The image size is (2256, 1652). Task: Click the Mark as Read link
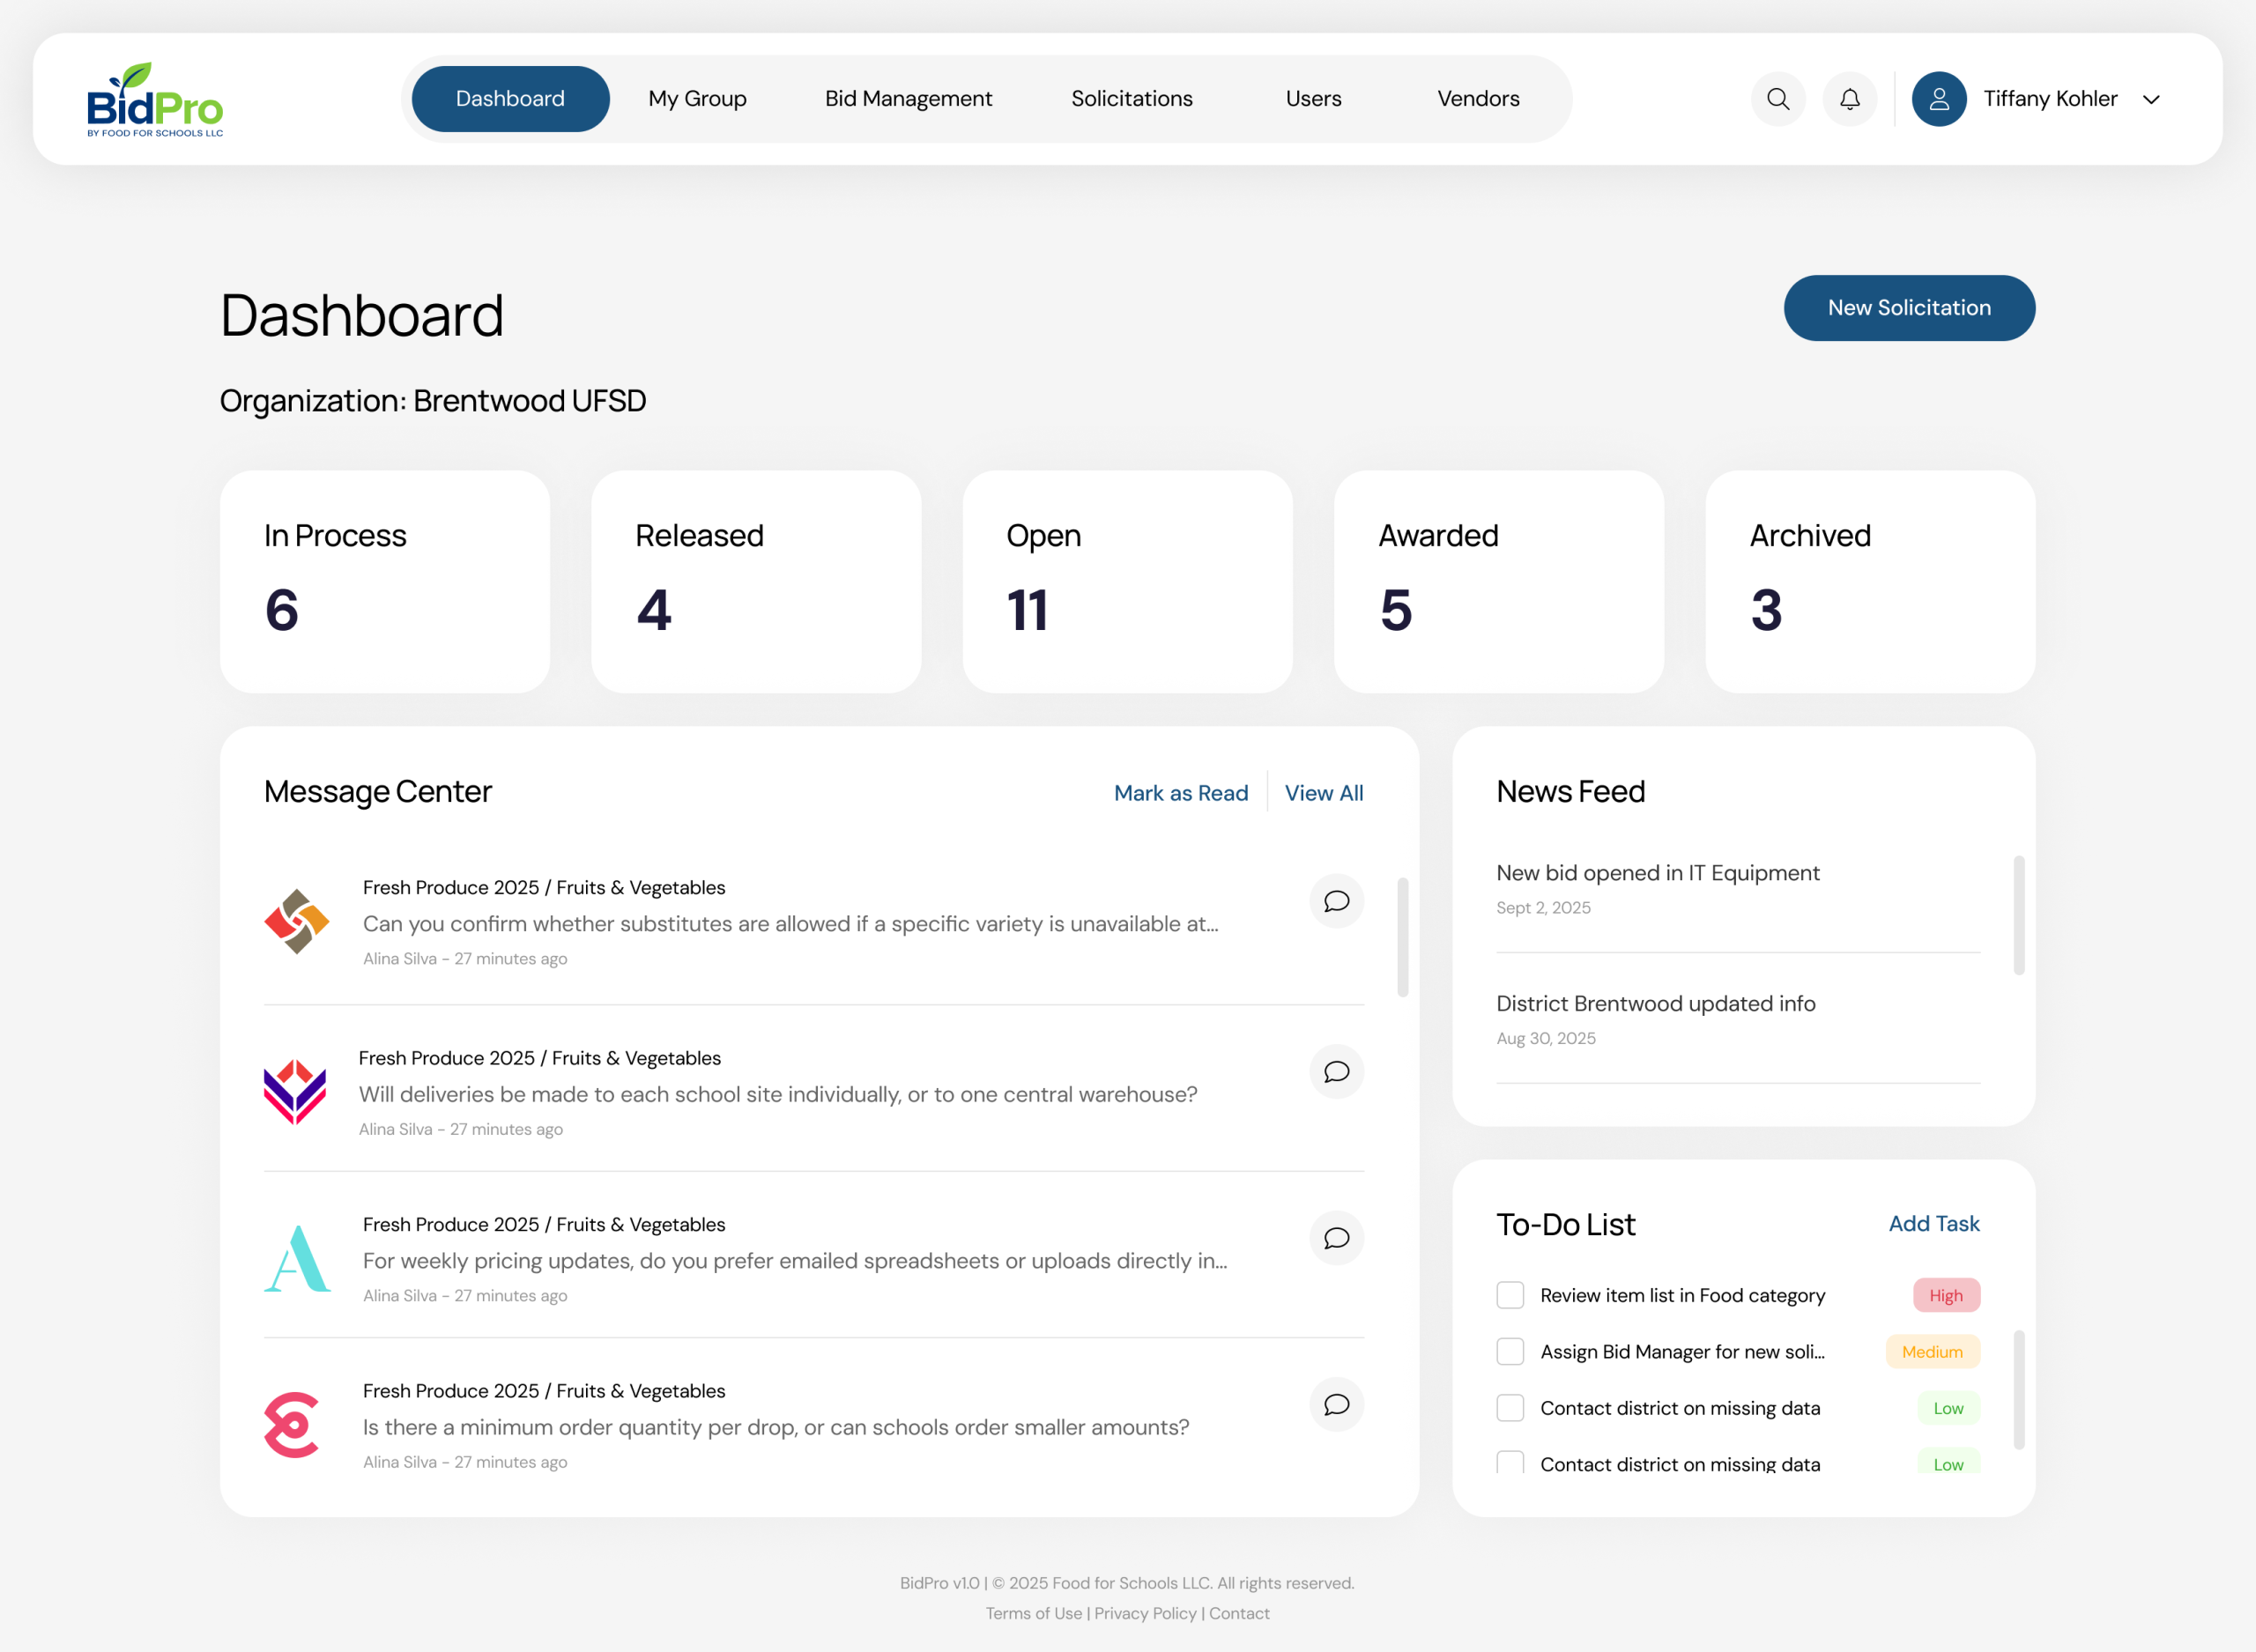tap(1181, 793)
